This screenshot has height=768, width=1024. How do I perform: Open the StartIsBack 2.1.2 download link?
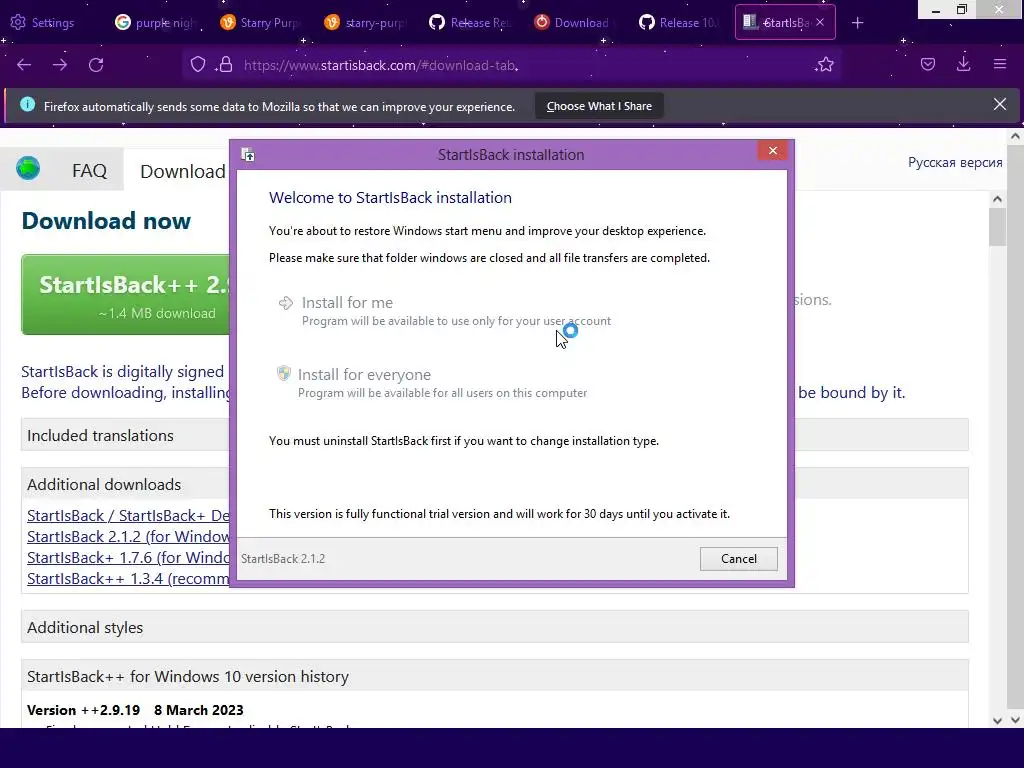128,536
